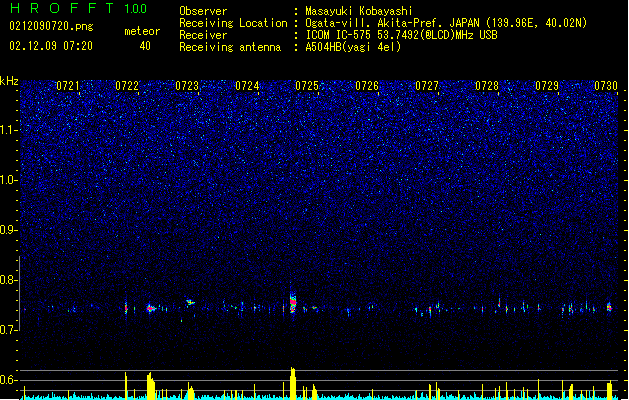Click the 0727 time marker

pyautogui.click(x=427, y=86)
